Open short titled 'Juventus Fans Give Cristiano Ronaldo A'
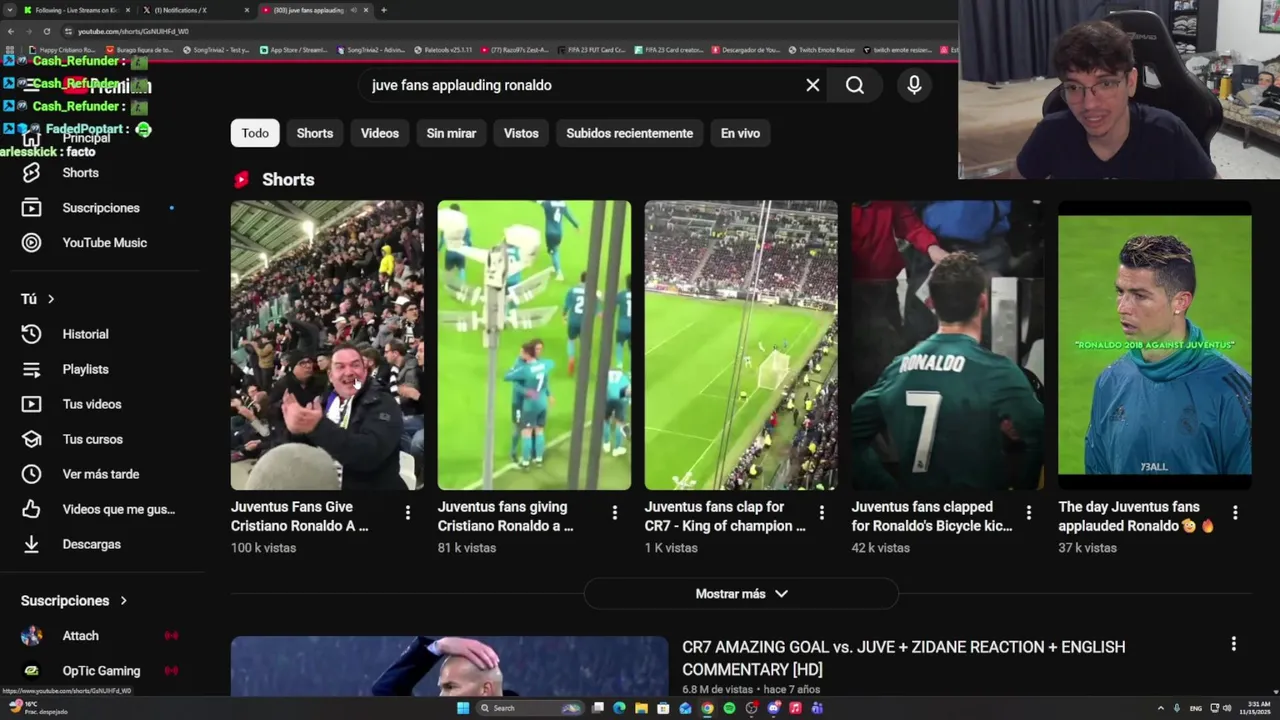 [300, 516]
